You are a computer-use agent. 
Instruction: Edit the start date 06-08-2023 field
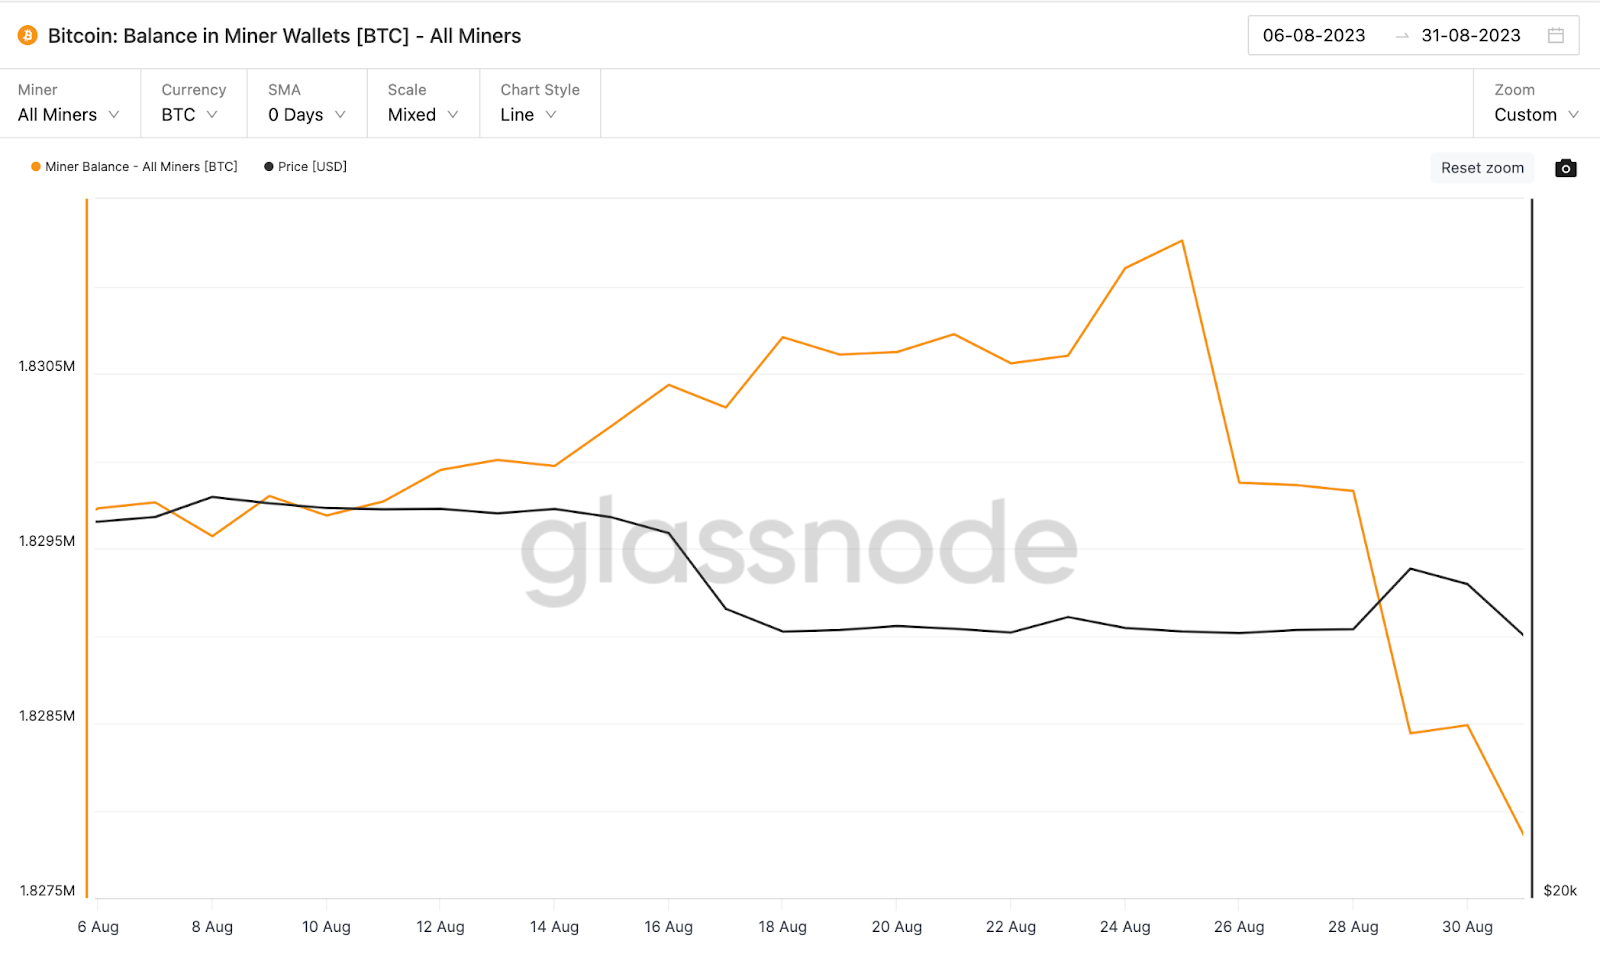[x=1314, y=36]
